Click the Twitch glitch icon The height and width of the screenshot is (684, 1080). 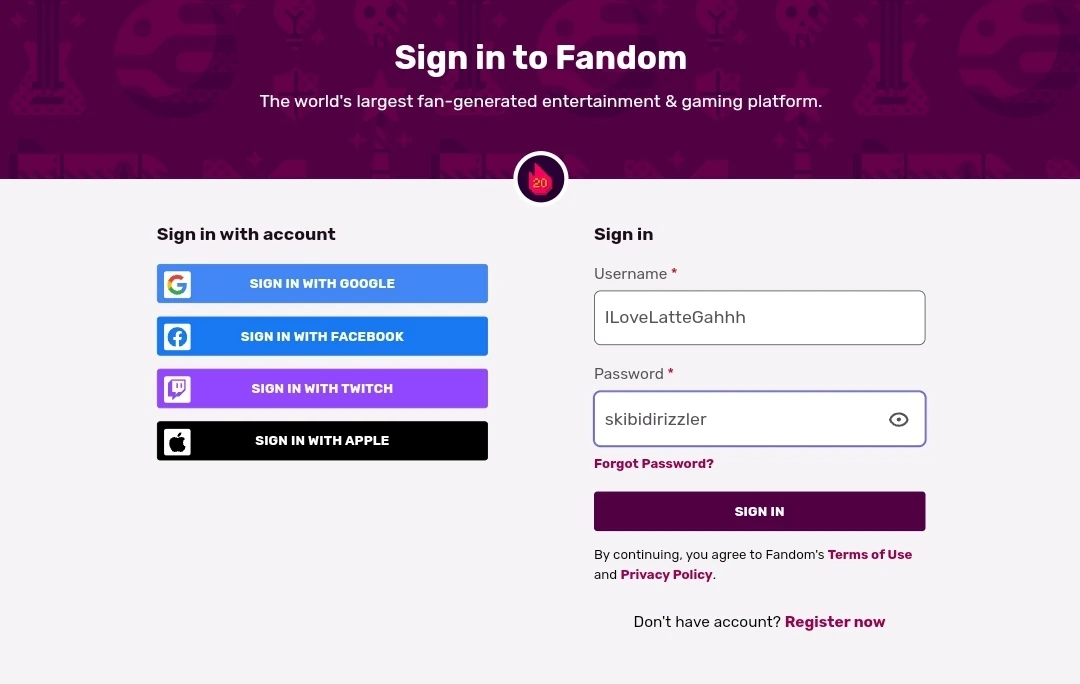click(176, 388)
